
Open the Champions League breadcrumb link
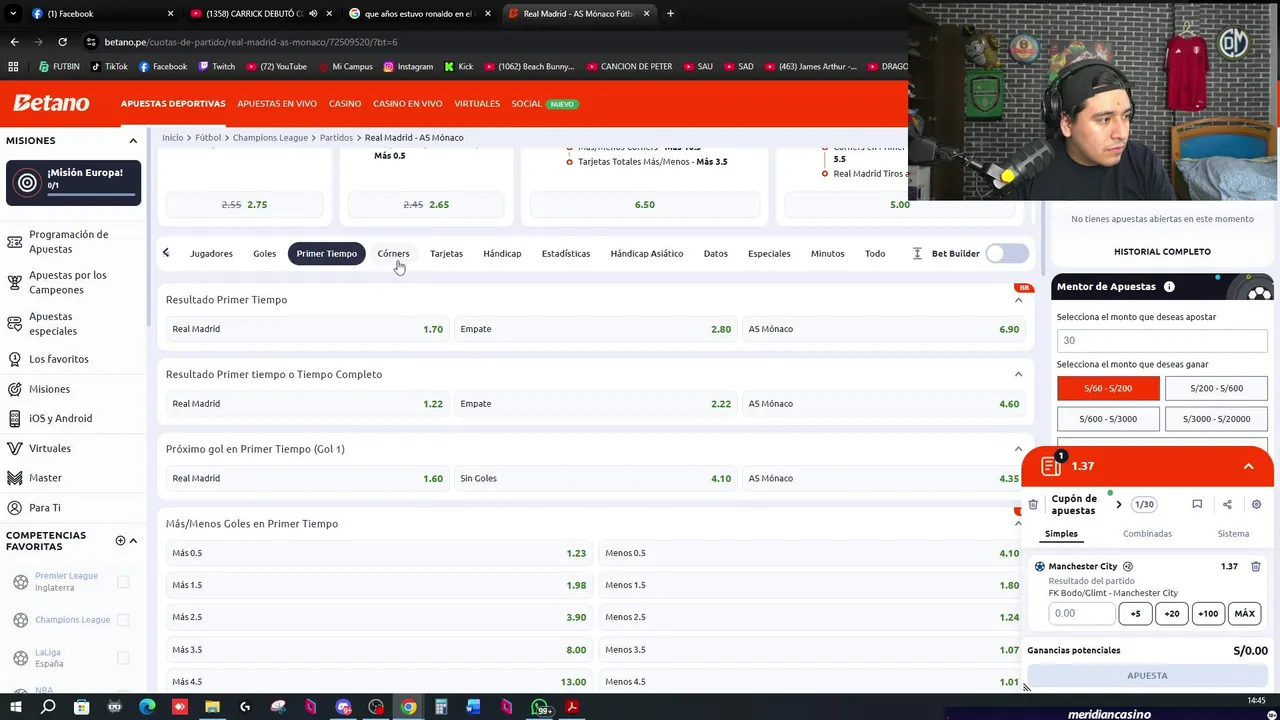point(270,138)
